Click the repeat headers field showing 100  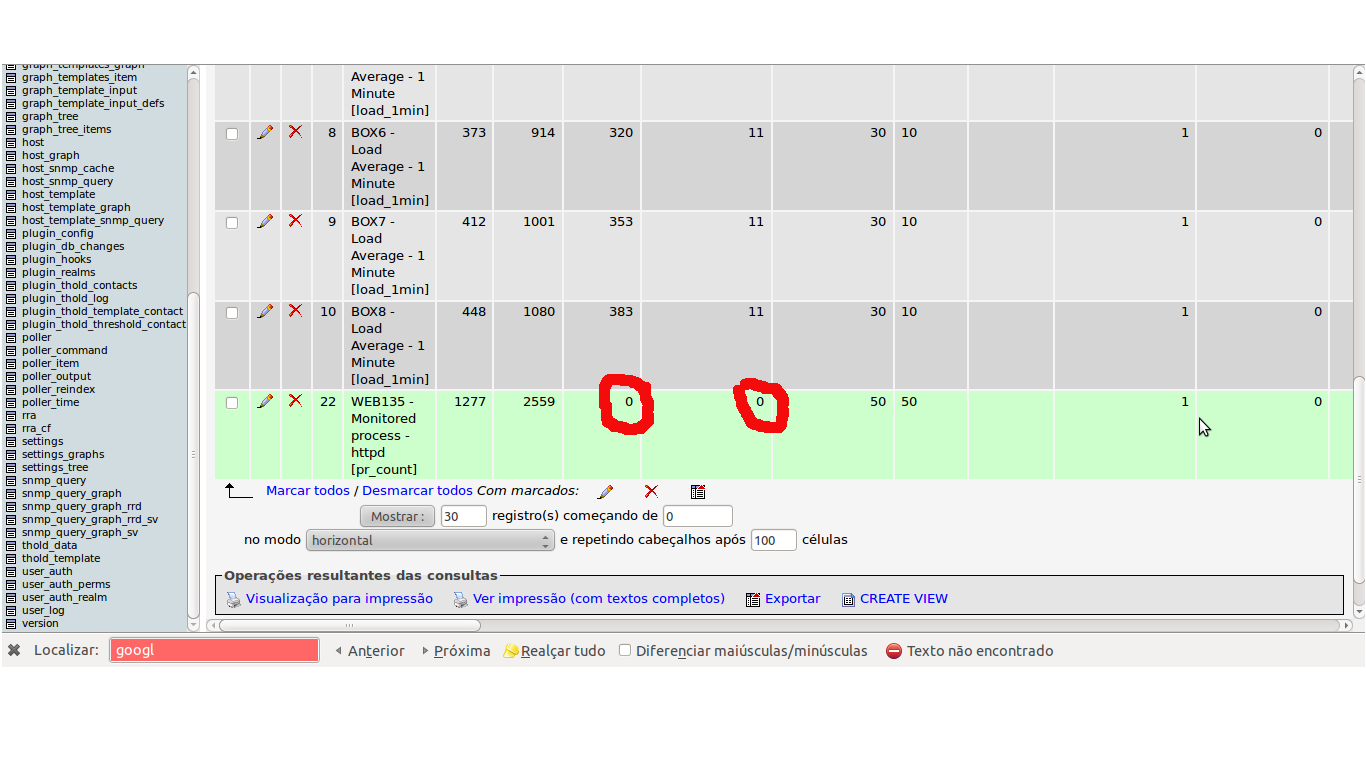tap(774, 540)
